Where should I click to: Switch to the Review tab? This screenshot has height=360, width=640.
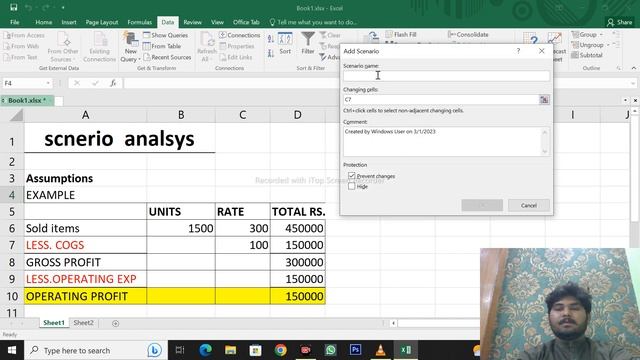pos(192,22)
